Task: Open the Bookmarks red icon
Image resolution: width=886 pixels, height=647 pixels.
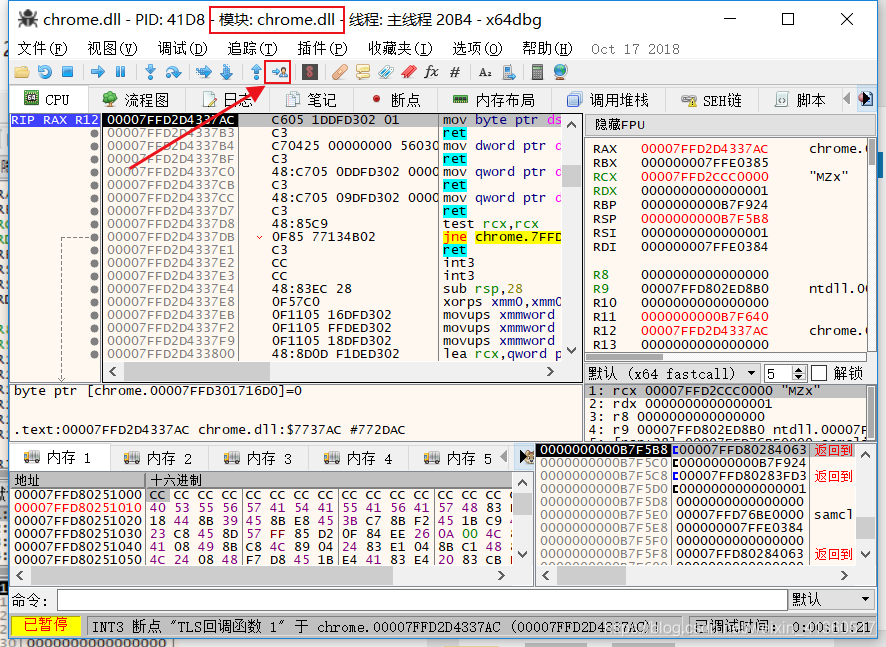Action: [x=409, y=72]
